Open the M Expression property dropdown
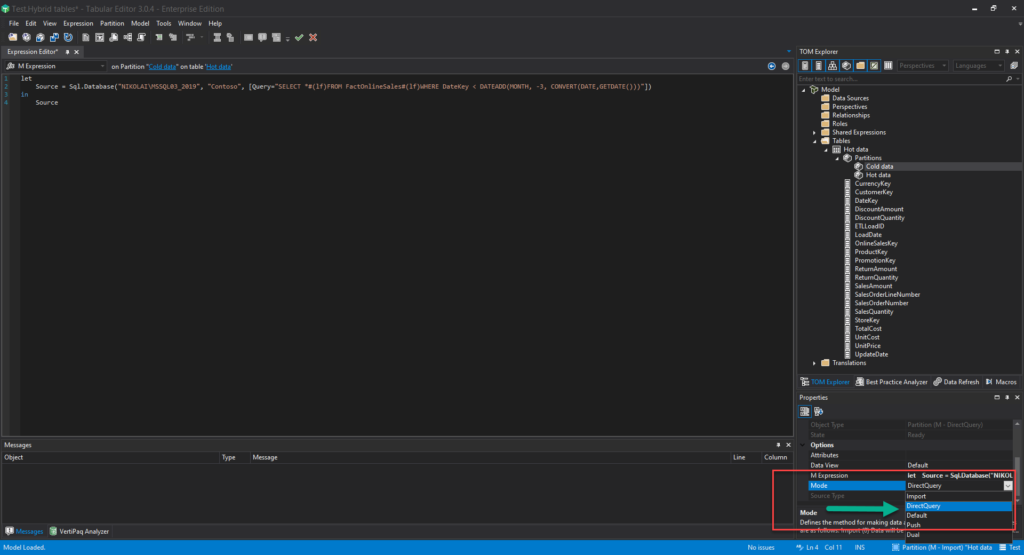Viewport: 1024px width, 555px height. [x=56, y=66]
